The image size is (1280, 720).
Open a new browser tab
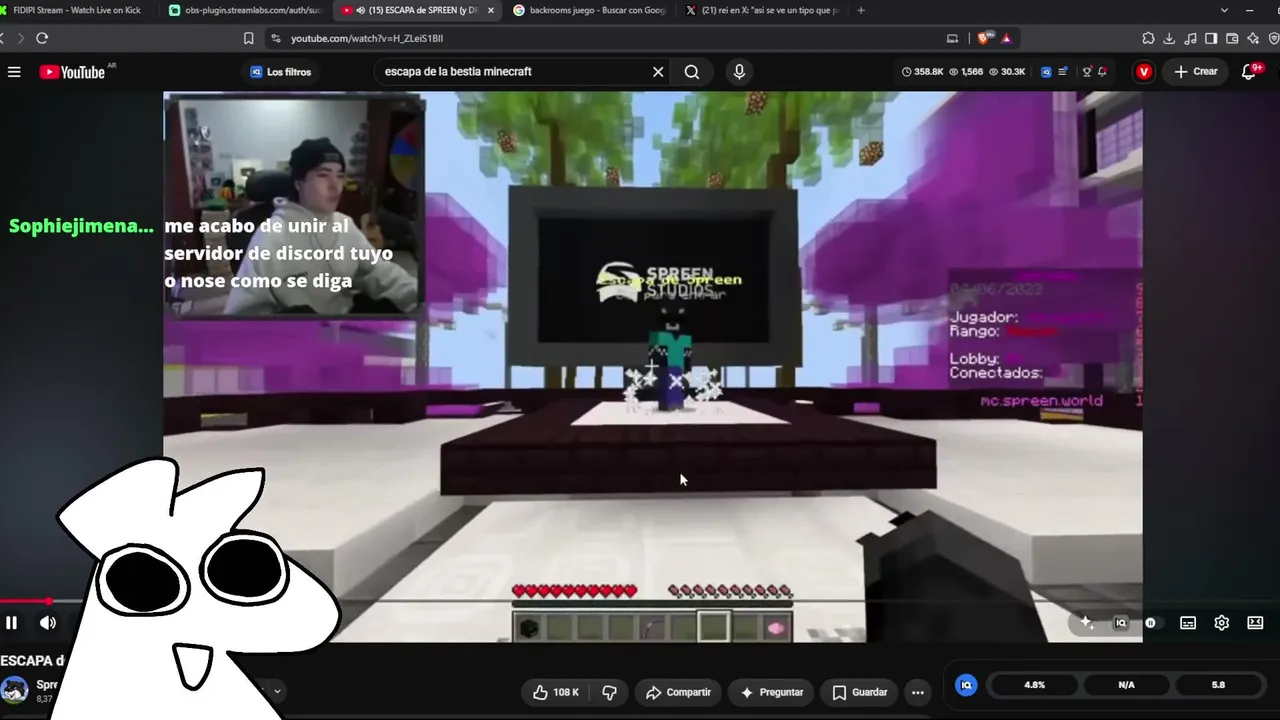point(861,10)
